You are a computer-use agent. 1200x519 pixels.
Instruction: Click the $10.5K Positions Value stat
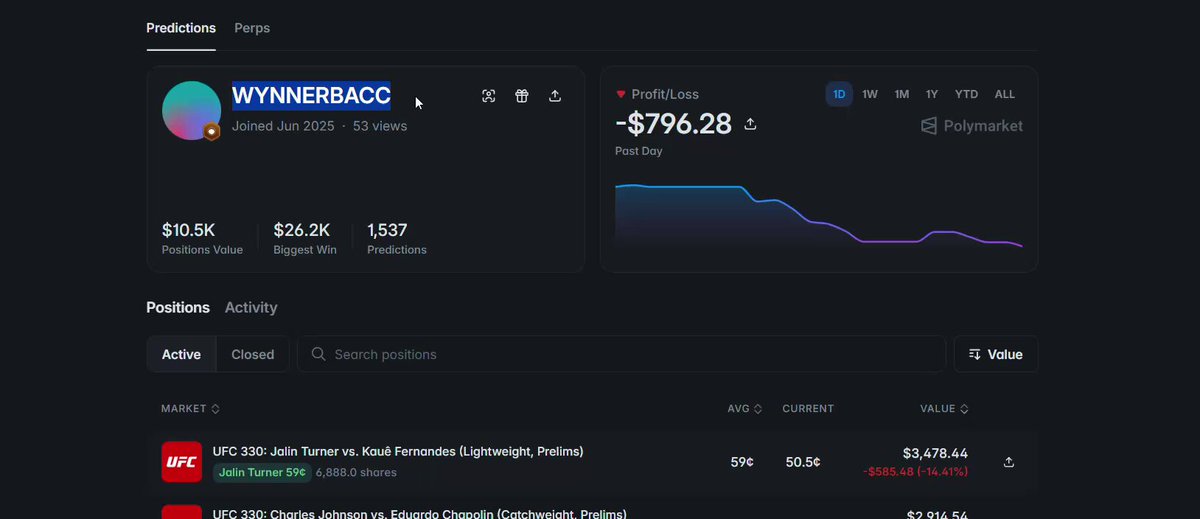coord(202,238)
